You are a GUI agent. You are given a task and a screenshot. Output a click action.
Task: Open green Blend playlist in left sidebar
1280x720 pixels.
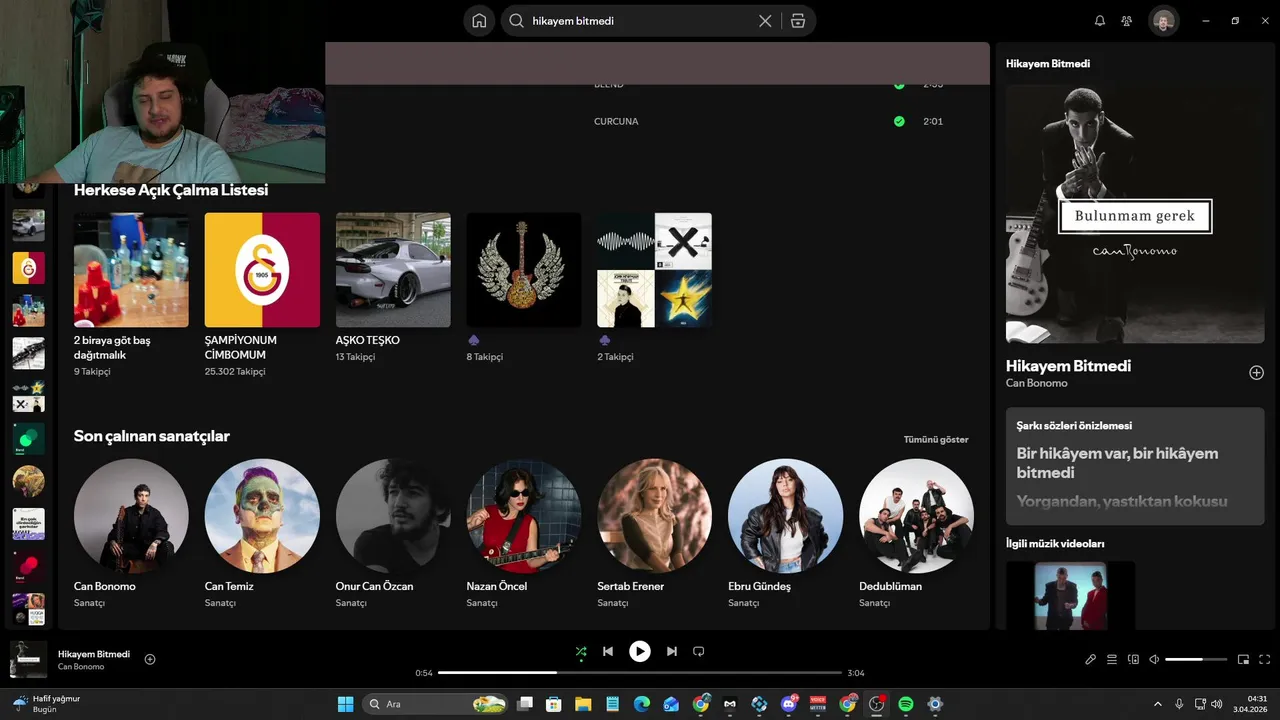point(28,439)
